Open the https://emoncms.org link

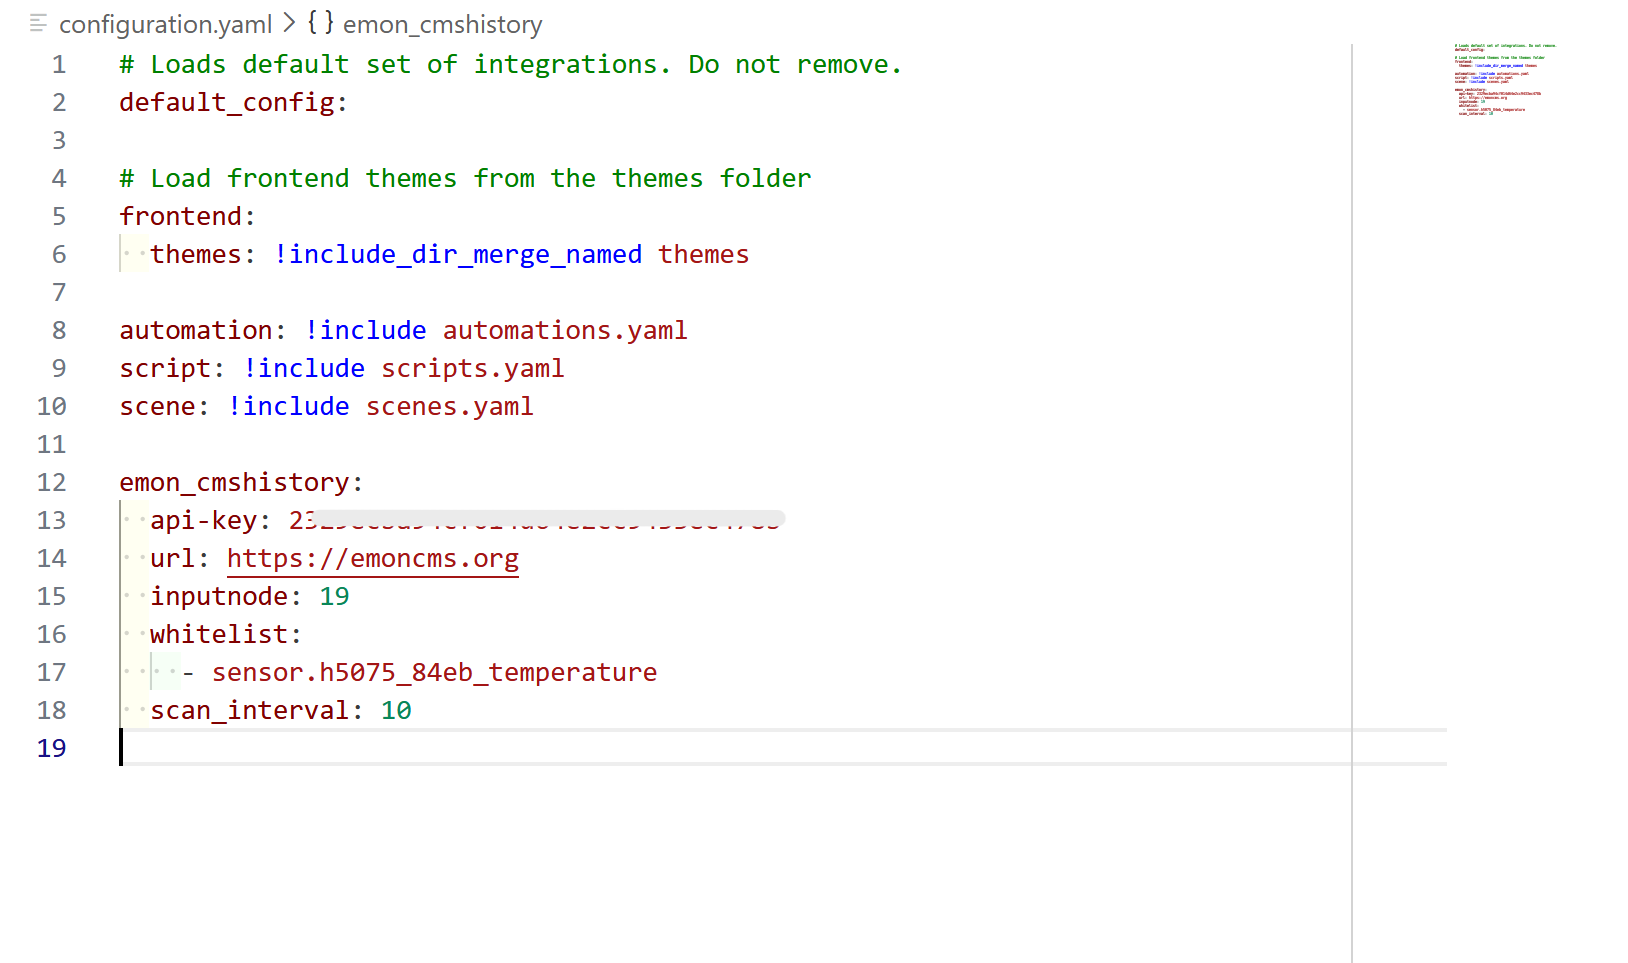(372, 559)
